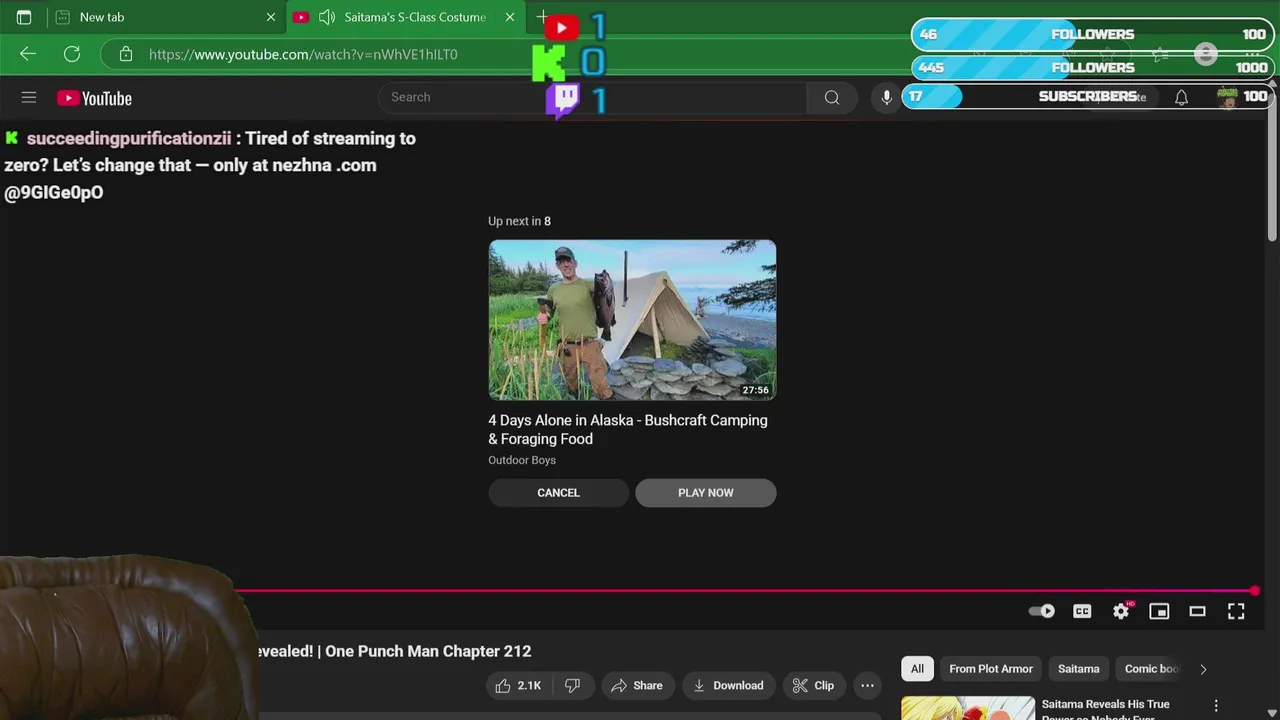Open more actions three-dot menu
The width and height of the screenshot is (1280, 720).
point(867,685)
